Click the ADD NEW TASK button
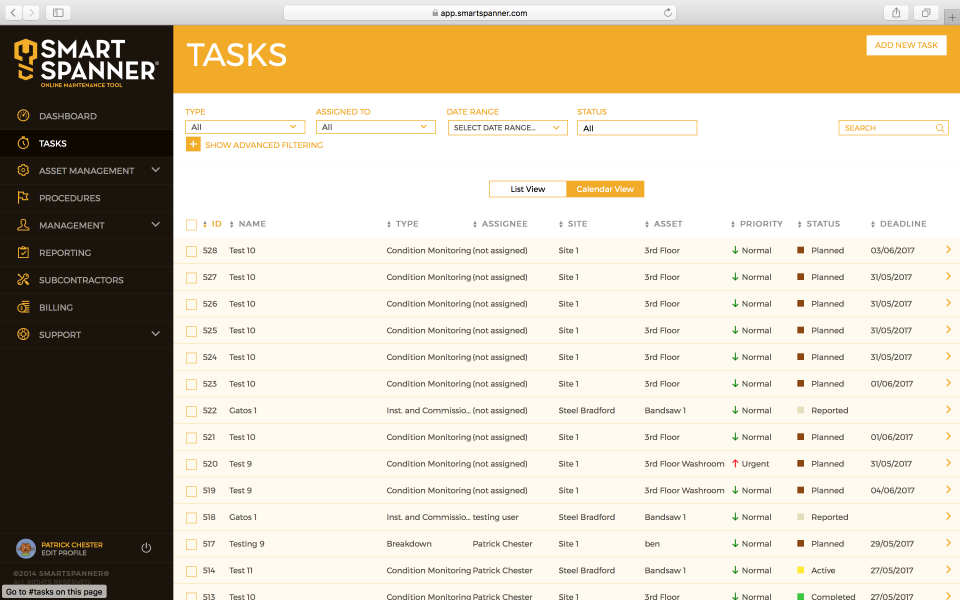The height and width of the screenshot is (600, 960). pos(906,45)
